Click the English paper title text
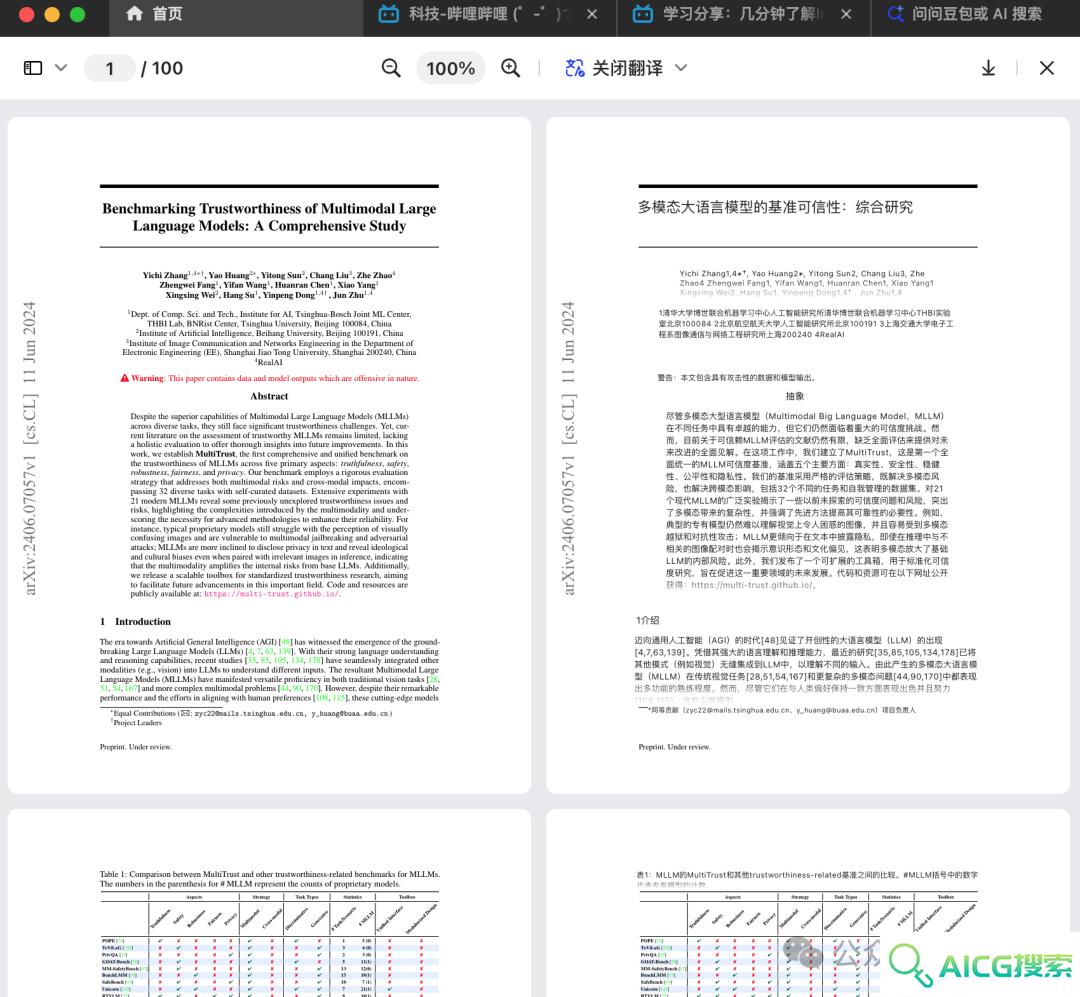Image resolution: width=1080 pixels, height=997 pixels. pos(269,217)
